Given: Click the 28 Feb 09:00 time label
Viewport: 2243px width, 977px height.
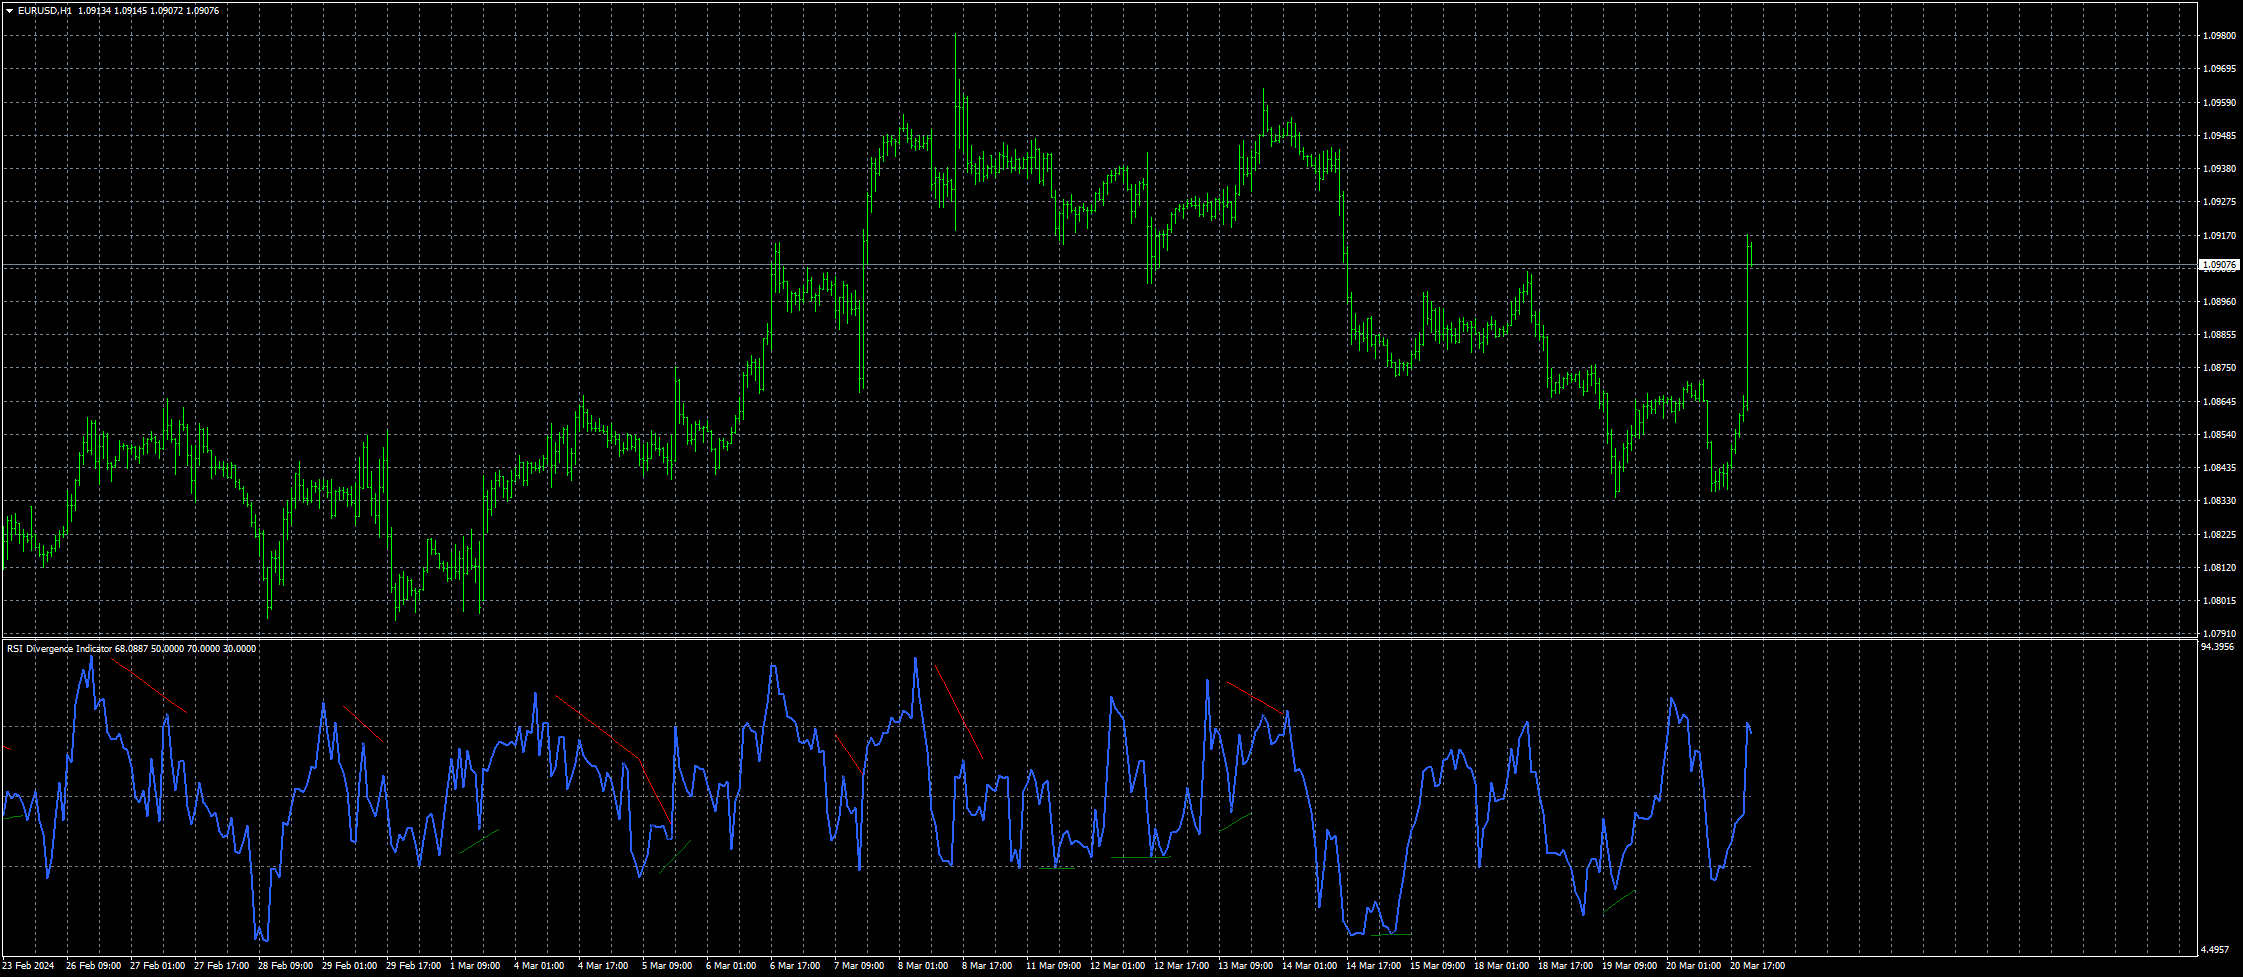Looking at the screenshot, I should [x=285, y=966].
